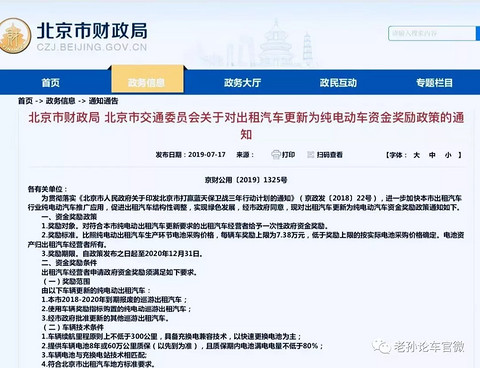This screenshot has width=480, height=368.
Task: Open the 专题栏目 navigation tab
Action: click(434, 82)
